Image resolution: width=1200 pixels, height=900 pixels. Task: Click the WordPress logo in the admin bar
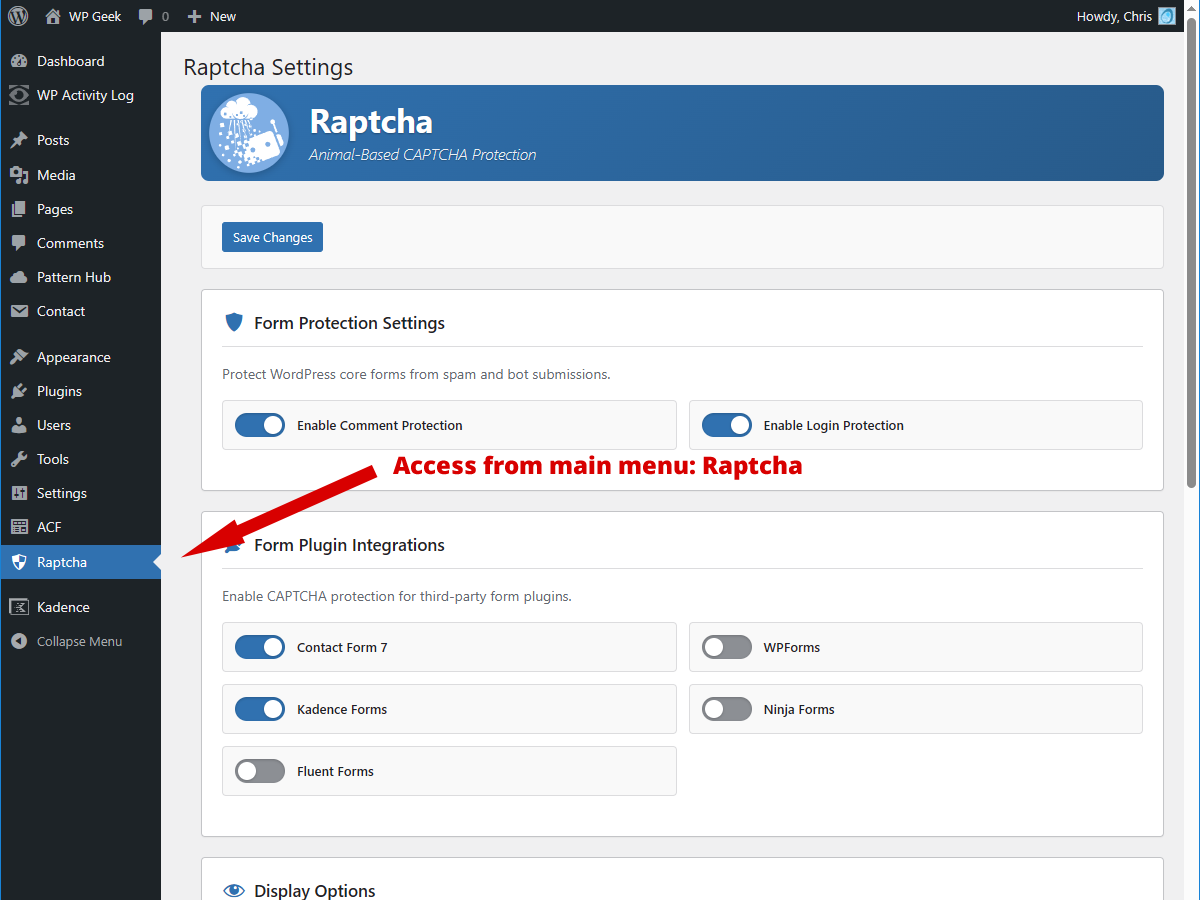[x=17, y=16]
